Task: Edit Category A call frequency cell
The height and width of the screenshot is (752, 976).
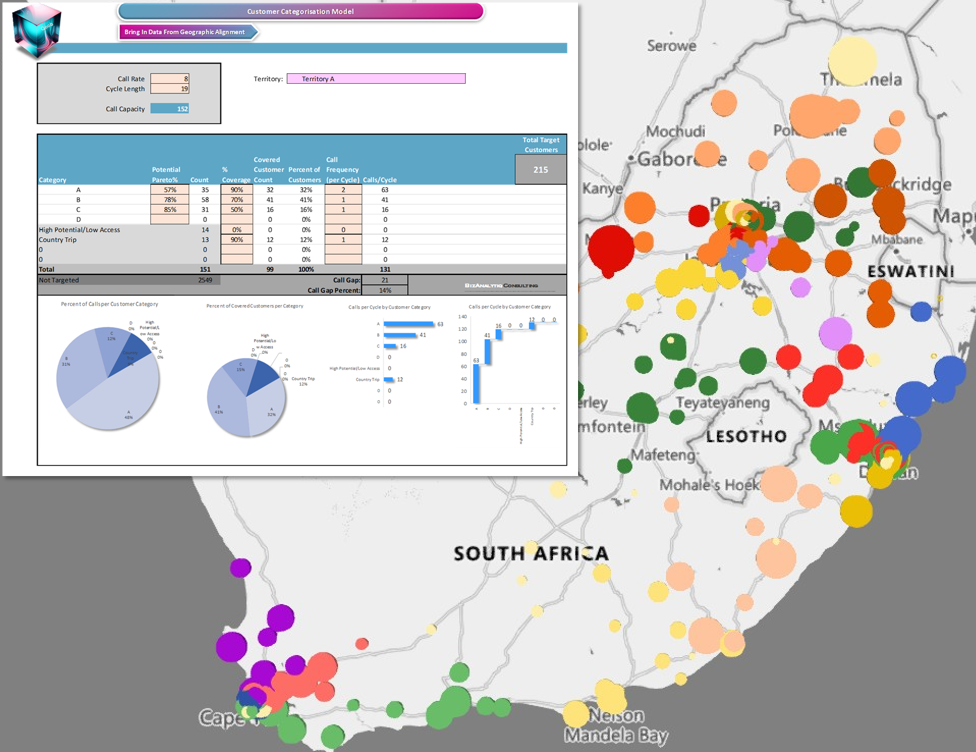Action: pyautogui.click(x=342, y=189)
